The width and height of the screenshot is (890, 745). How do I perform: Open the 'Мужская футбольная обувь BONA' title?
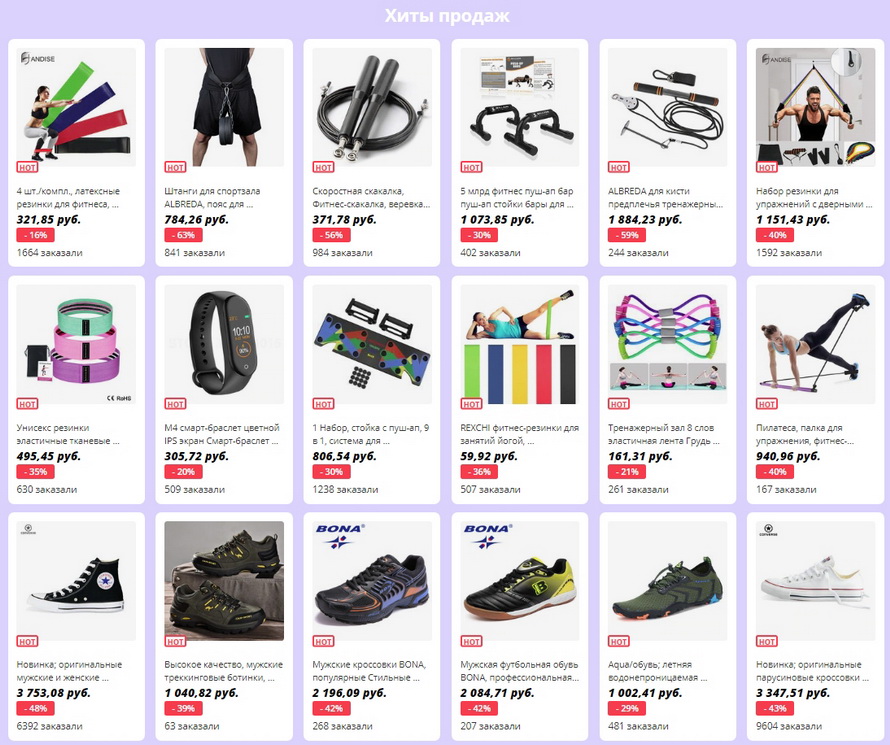(519, 671)
